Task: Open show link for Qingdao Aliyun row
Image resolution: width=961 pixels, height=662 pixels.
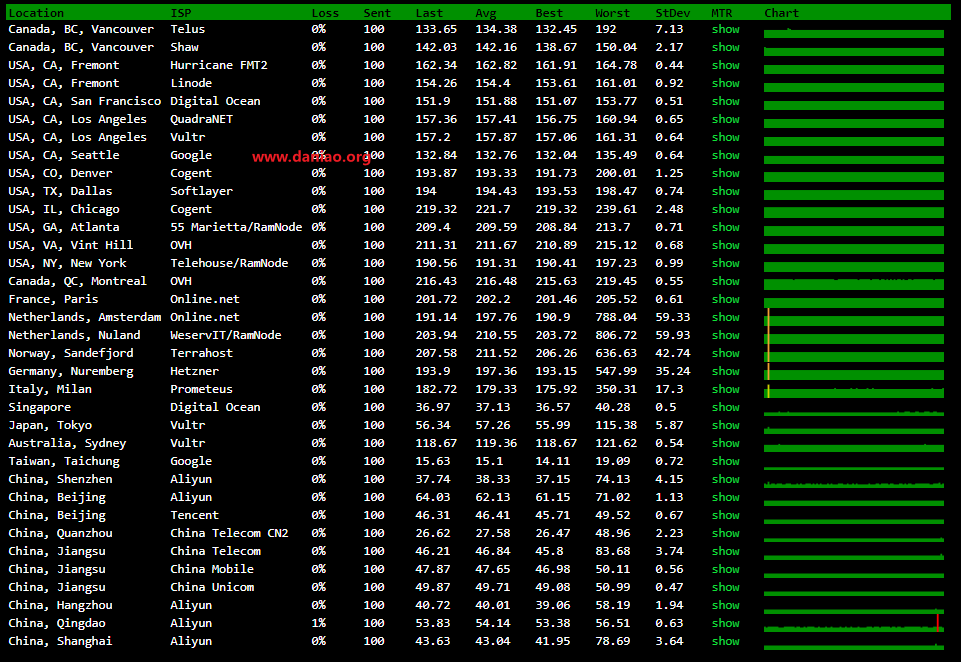Action: [725, 624]
